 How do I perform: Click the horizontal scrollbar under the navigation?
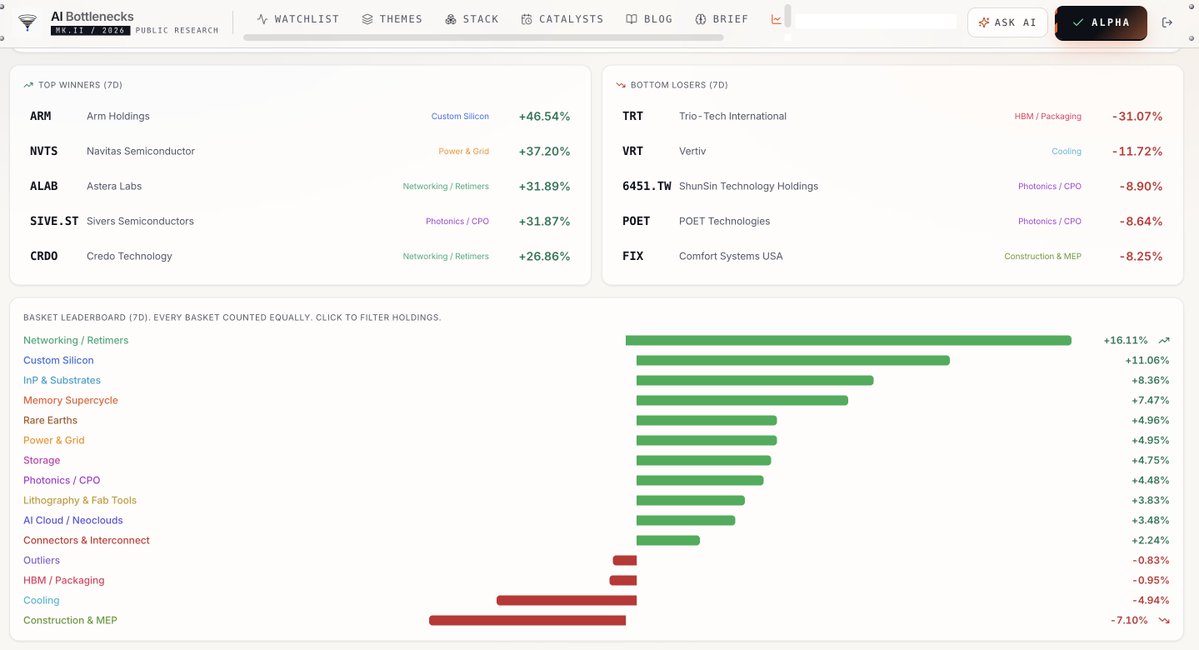[x=483, y=37]
